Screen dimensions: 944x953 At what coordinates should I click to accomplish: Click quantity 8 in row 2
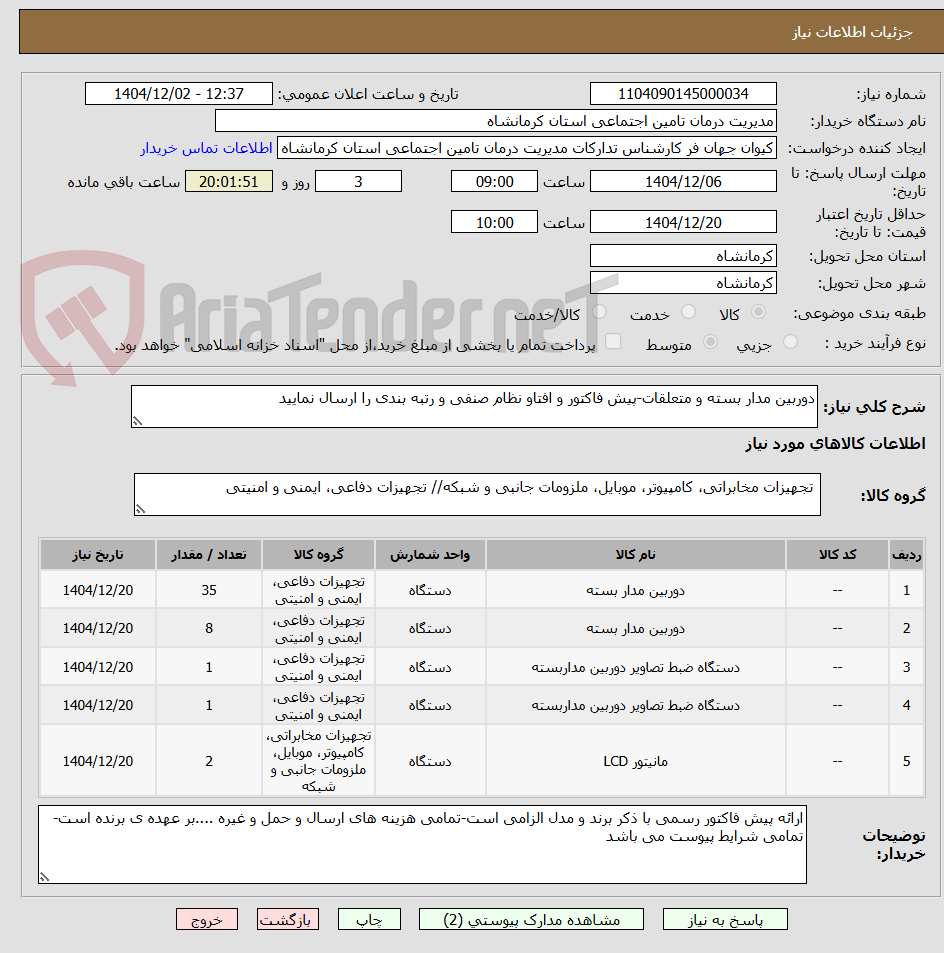pos(208,628)
